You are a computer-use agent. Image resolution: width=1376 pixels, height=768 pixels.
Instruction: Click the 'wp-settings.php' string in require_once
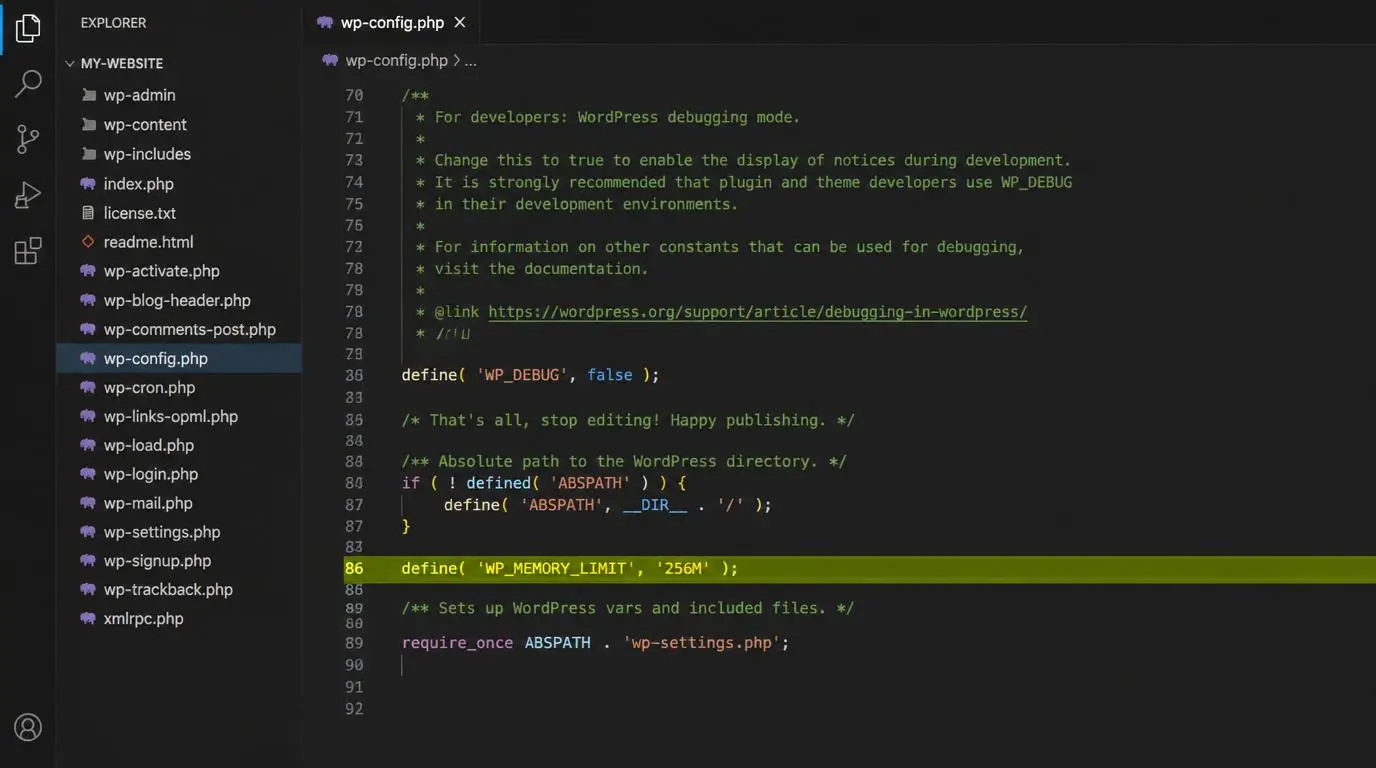(701, 643)
